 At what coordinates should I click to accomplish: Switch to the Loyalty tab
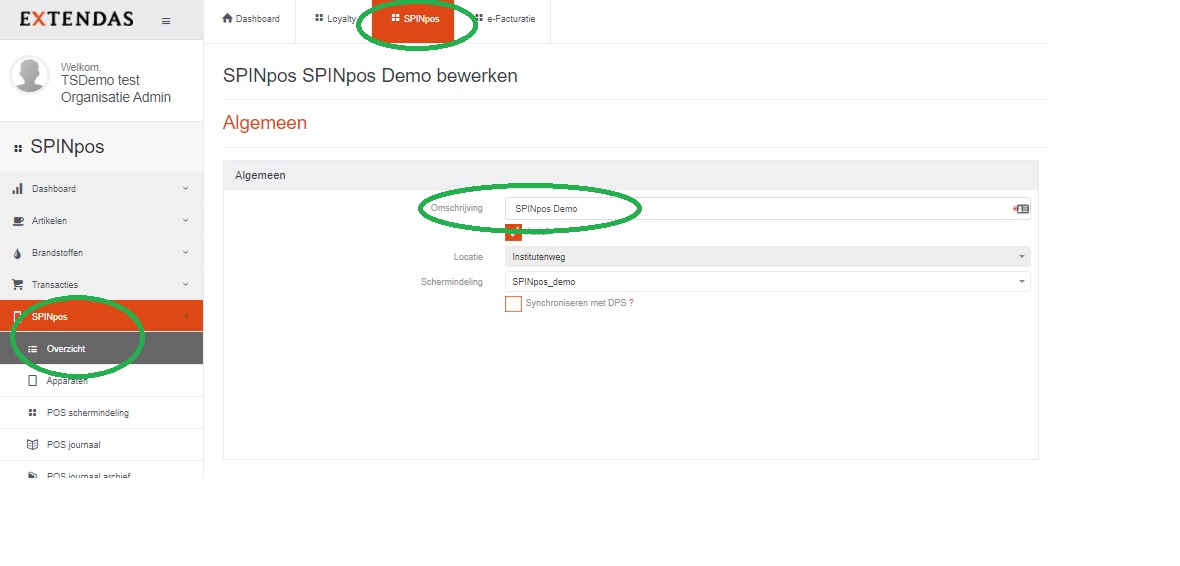coord(335,19)
